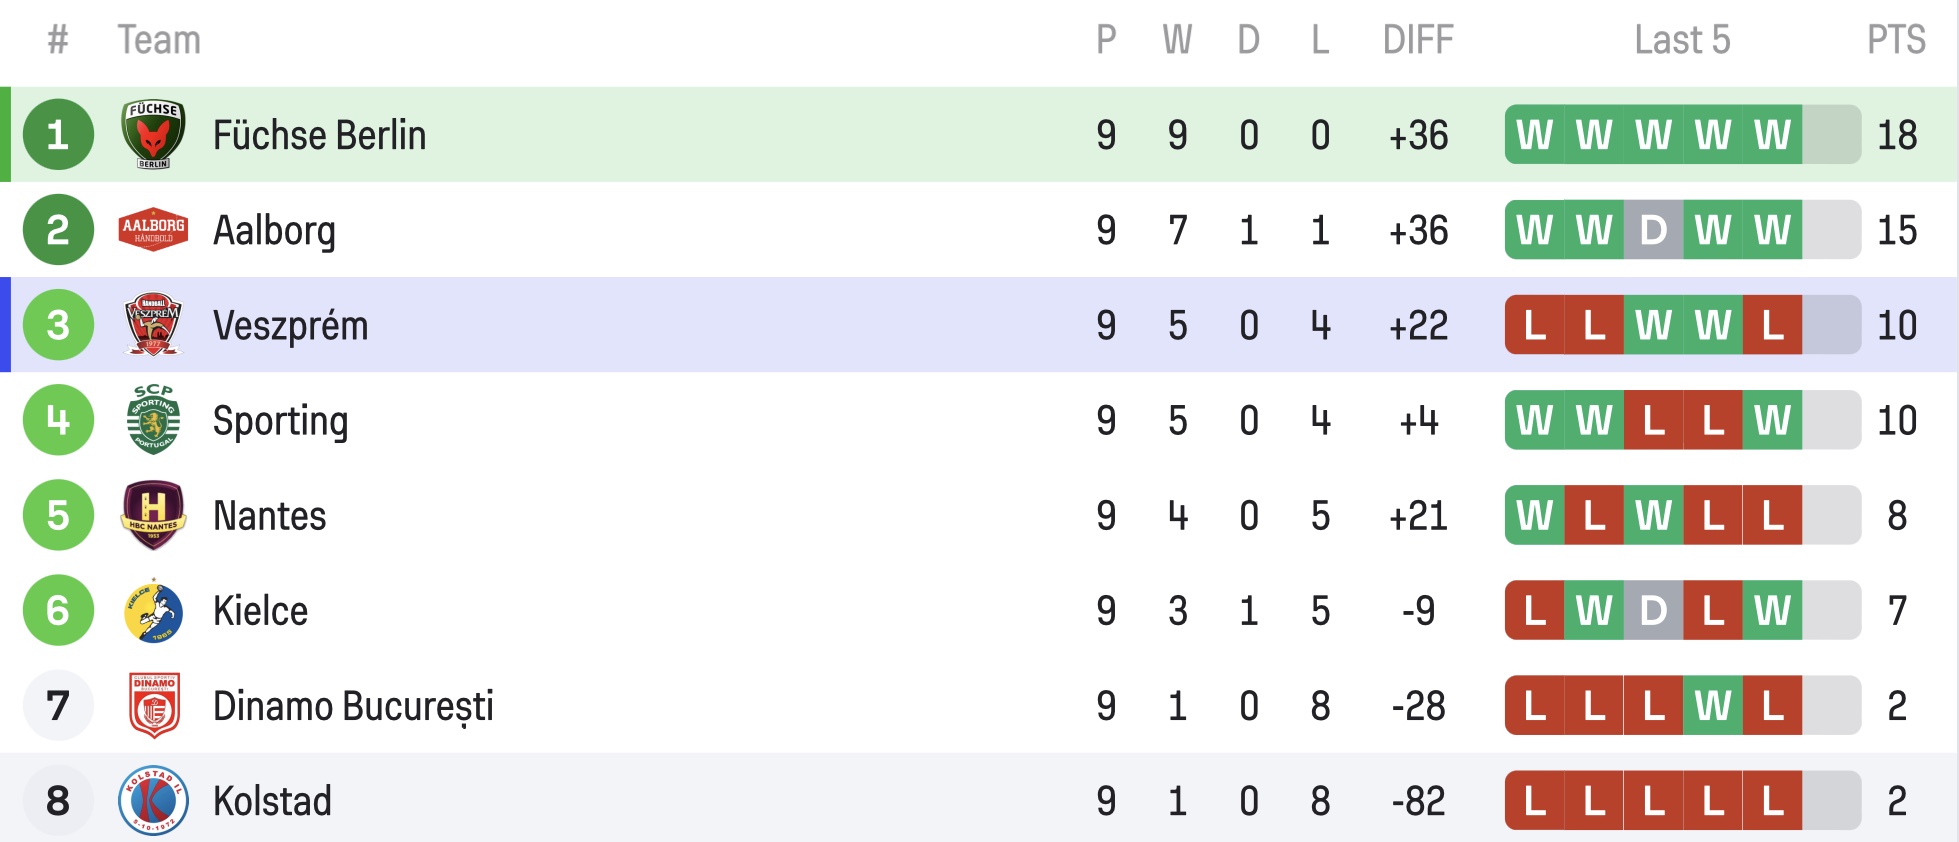This screenshot has height=842, width=1959.
Task: Click rank badge number 1
Action: click(58, 135)
